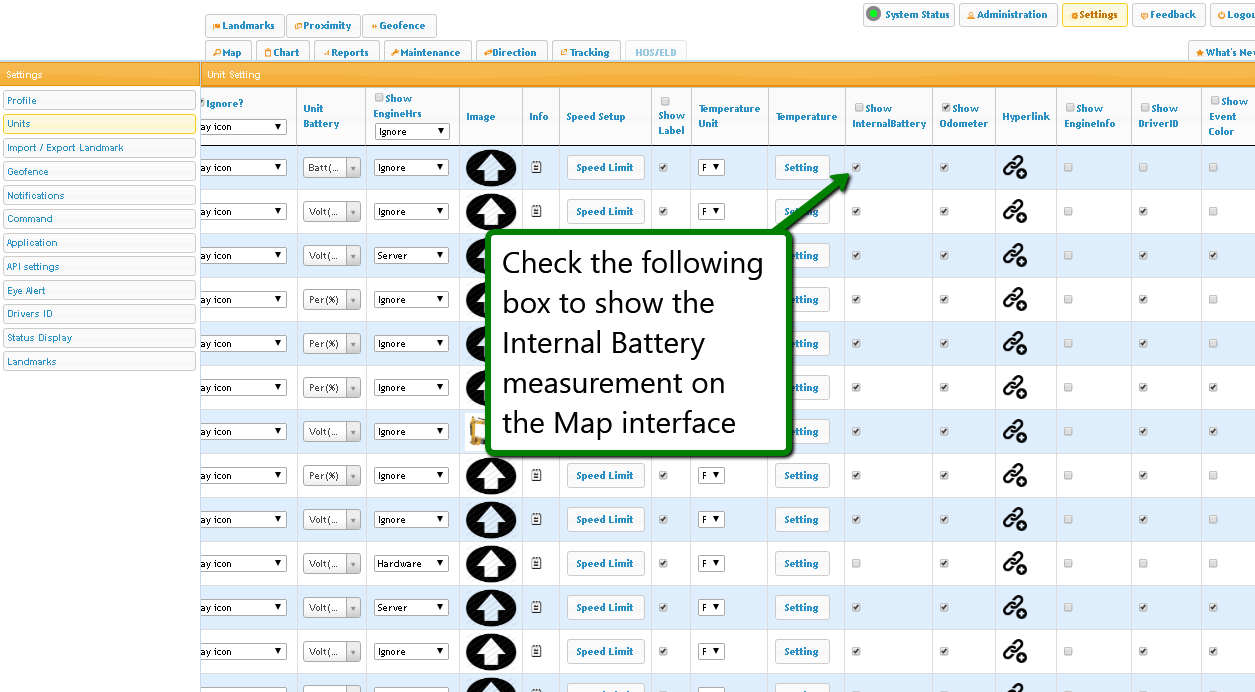The height and width of the screenshot is (692, 1255).
Task: Open the Show EngineHrs header Ignore dropdown
Action: point(412,132)
